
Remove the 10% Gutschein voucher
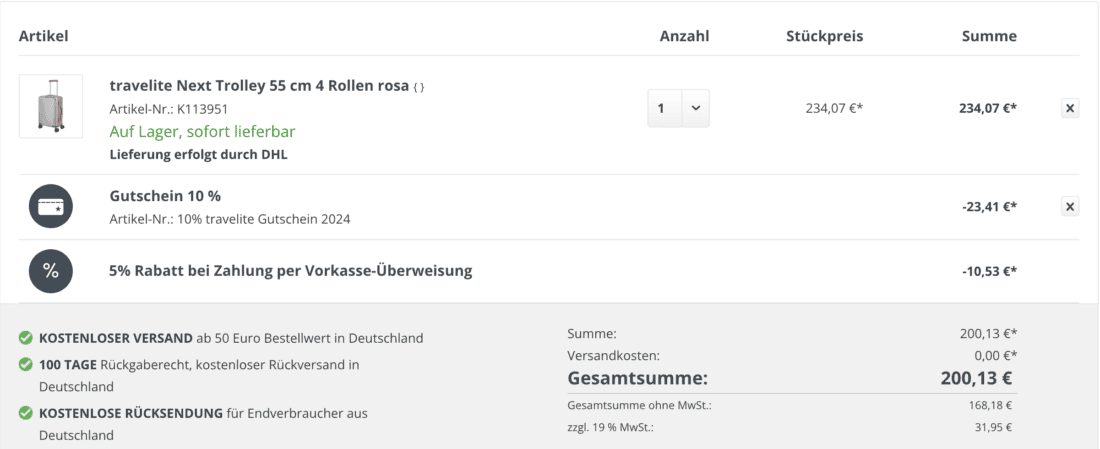[x=1069, y=207]
